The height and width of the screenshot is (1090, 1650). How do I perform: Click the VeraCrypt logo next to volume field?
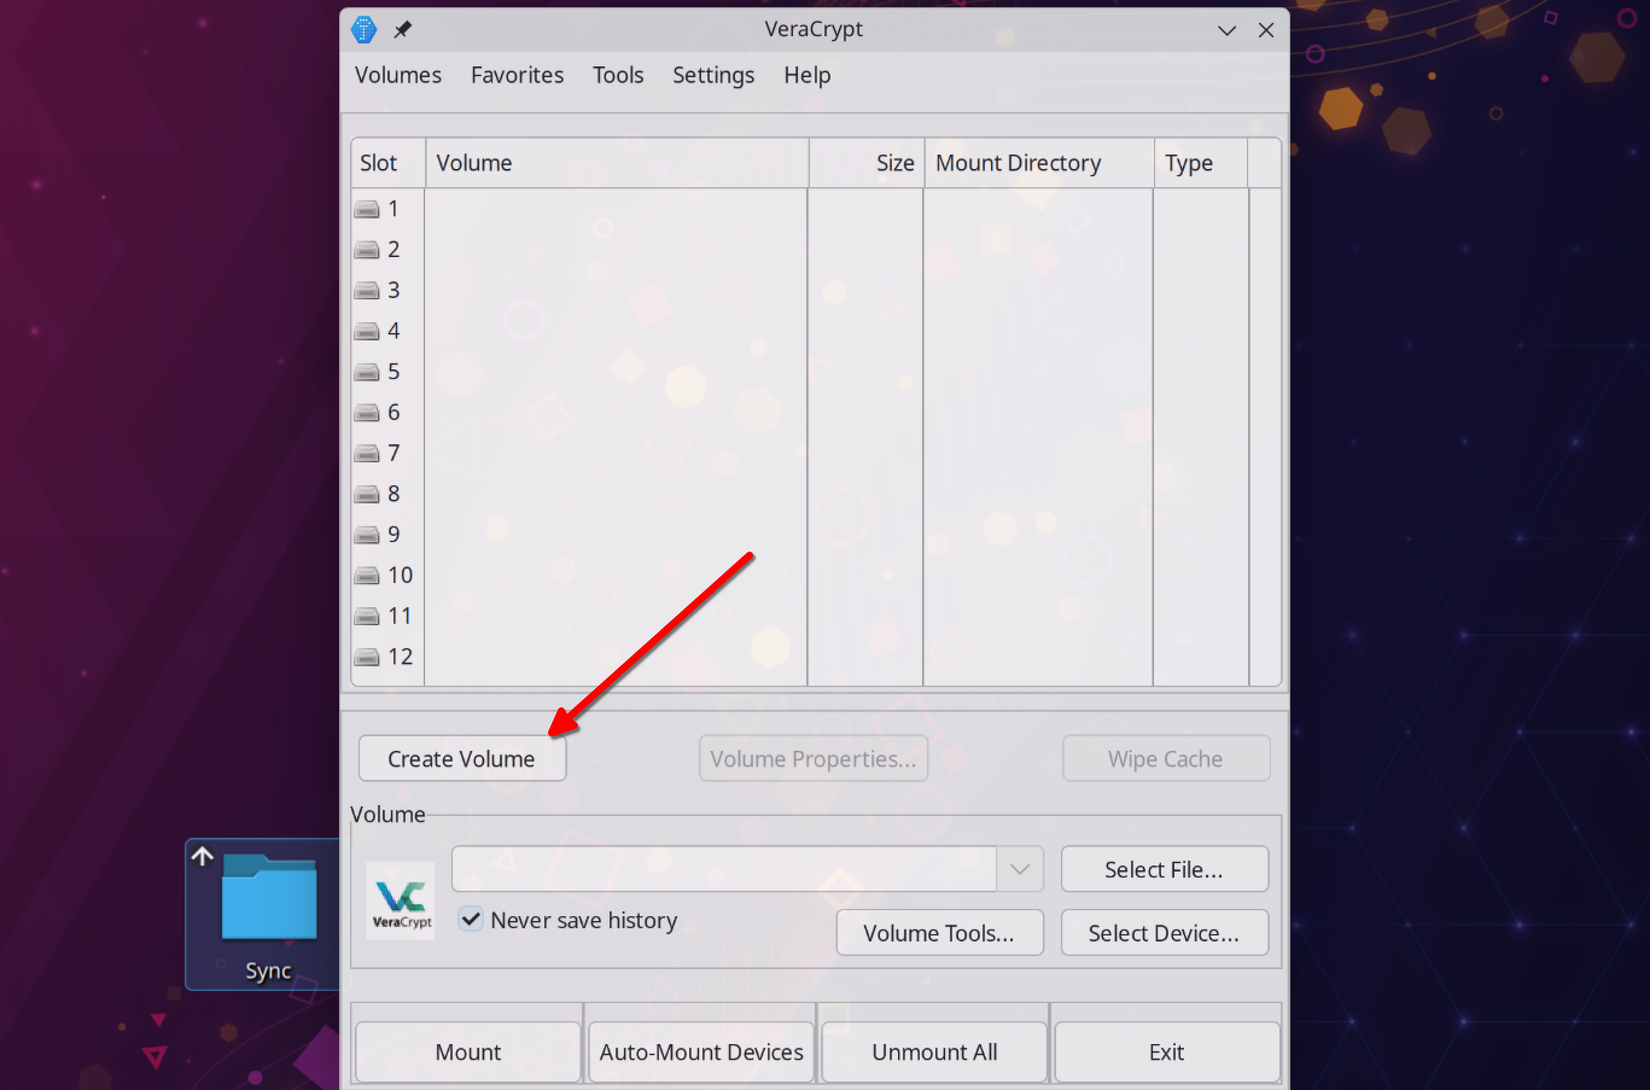[x=400, y=899]
